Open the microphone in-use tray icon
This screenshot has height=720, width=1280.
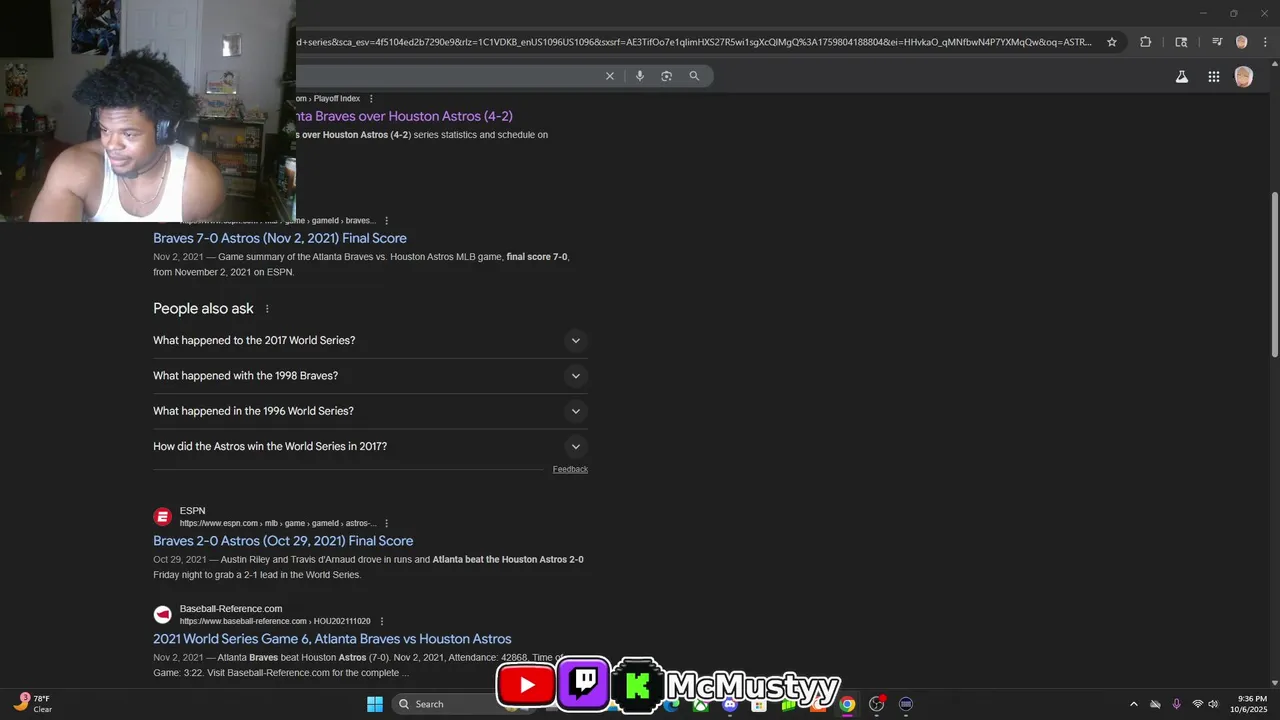(1176, 704)
